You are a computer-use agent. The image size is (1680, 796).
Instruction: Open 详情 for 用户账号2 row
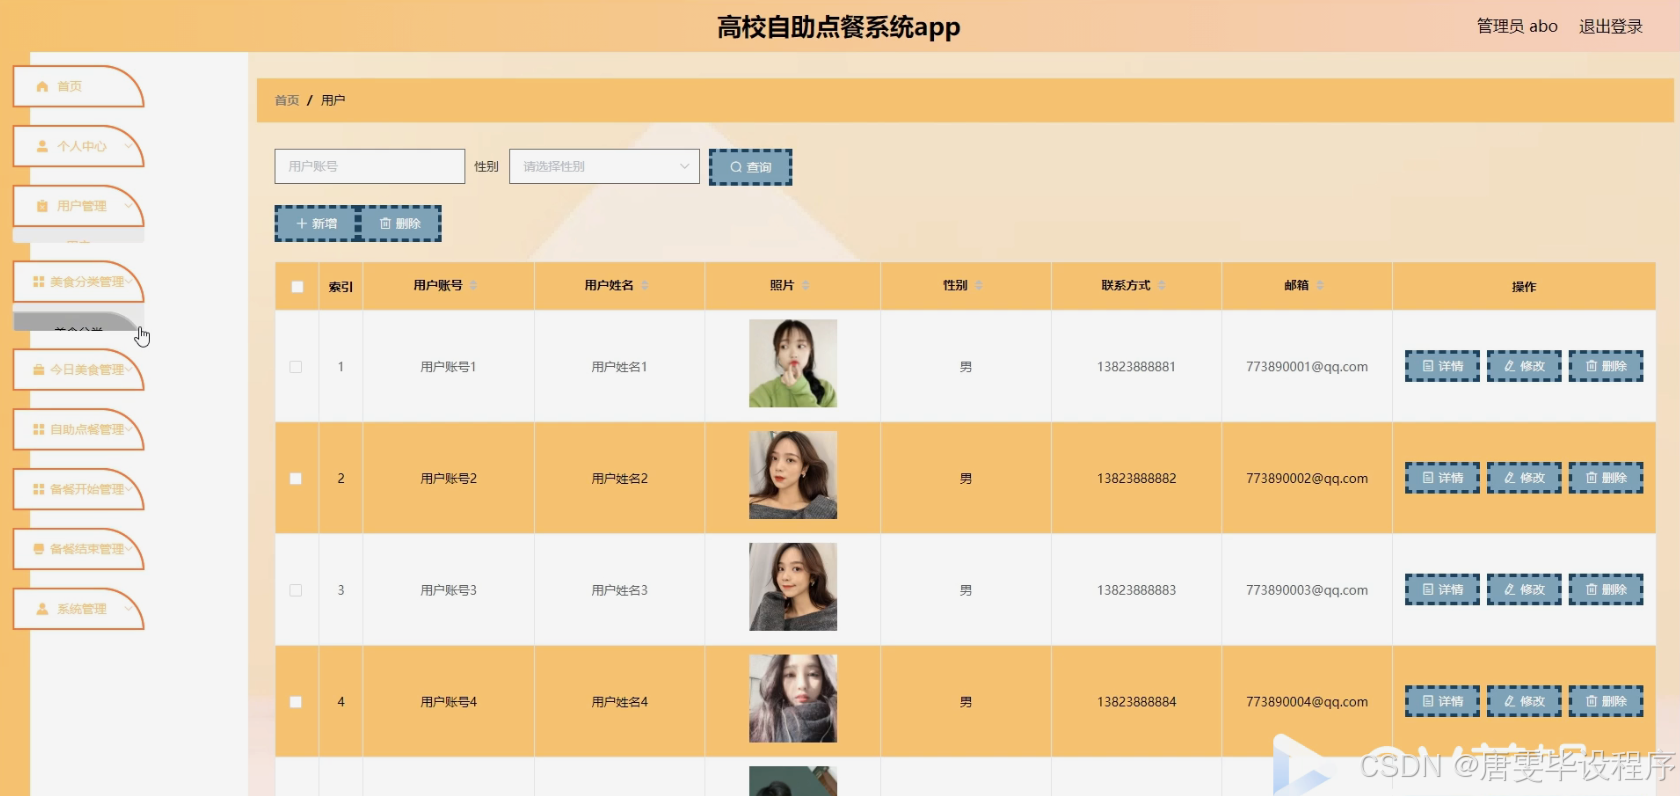1442,478
